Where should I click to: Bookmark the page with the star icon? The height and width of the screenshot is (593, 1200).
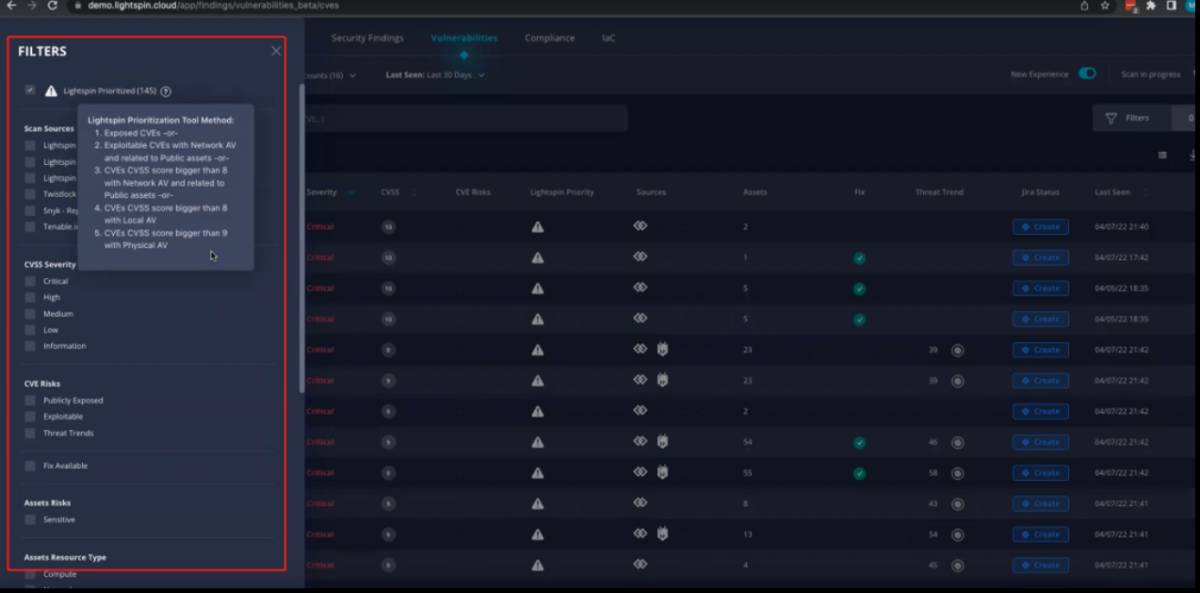[x=1105, y=5]
